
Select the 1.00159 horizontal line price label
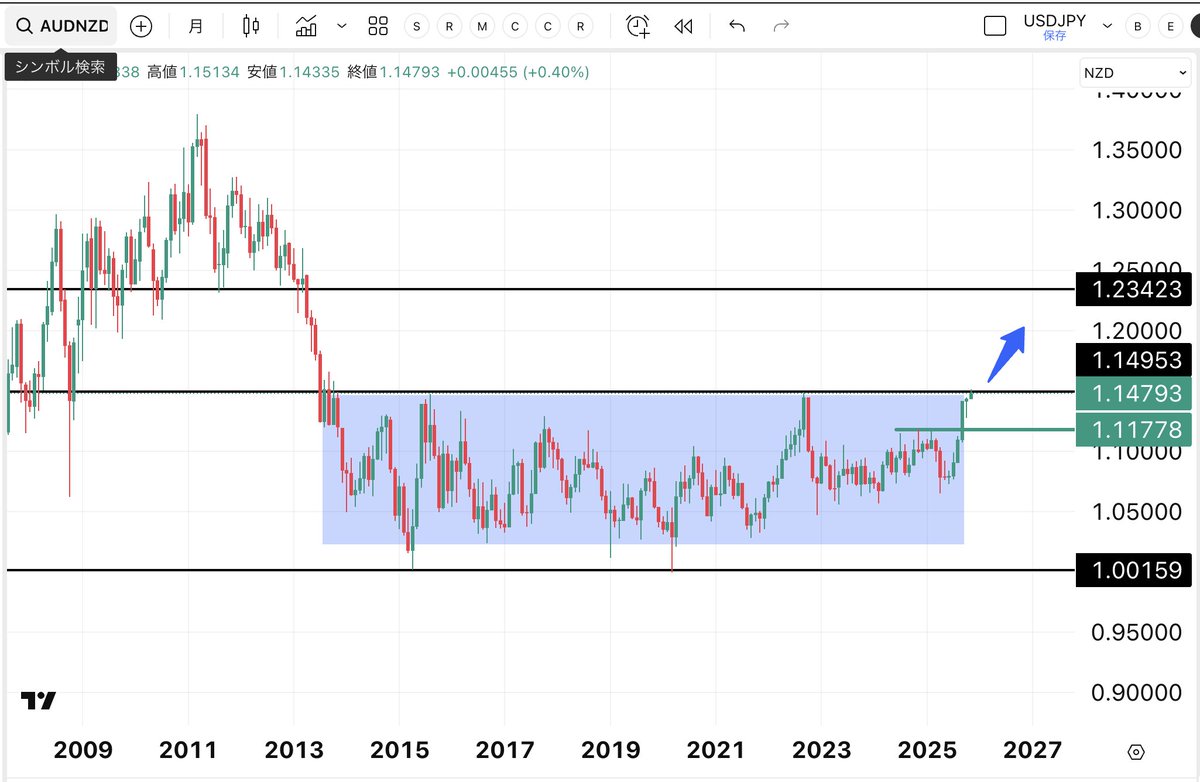pos(1134,570)
